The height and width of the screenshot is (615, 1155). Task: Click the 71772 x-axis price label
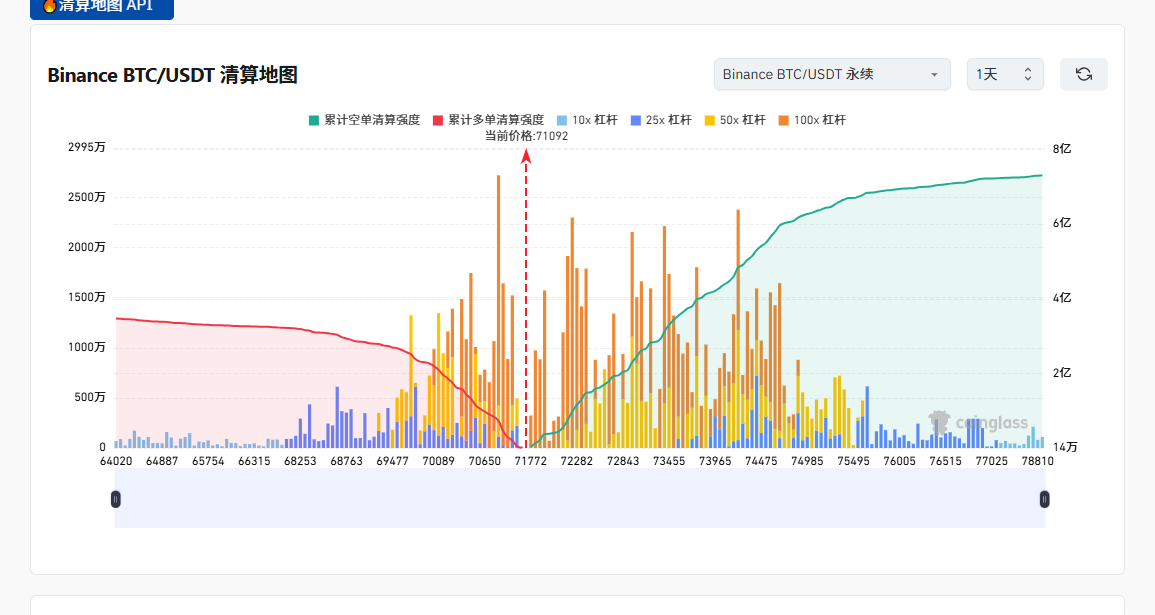point(530,461)
